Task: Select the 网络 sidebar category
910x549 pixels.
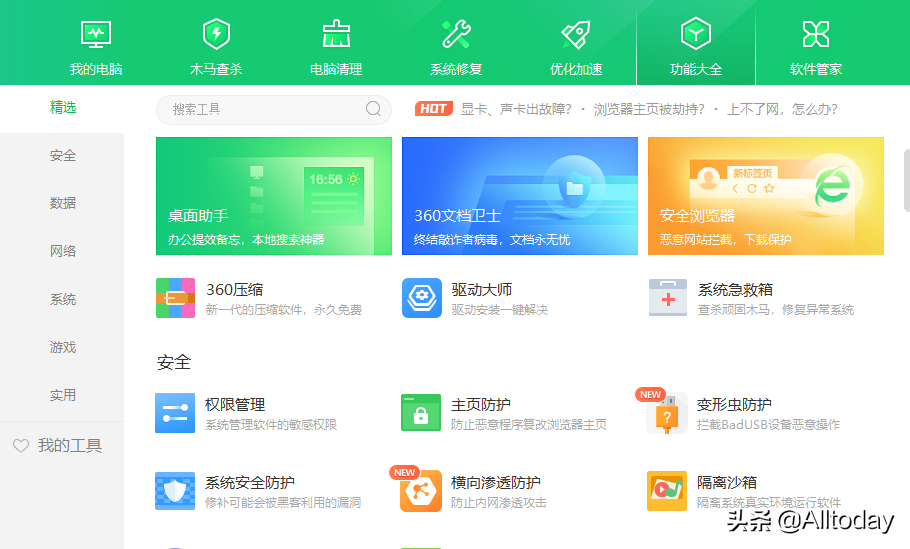Action: [x=63, y=251]
